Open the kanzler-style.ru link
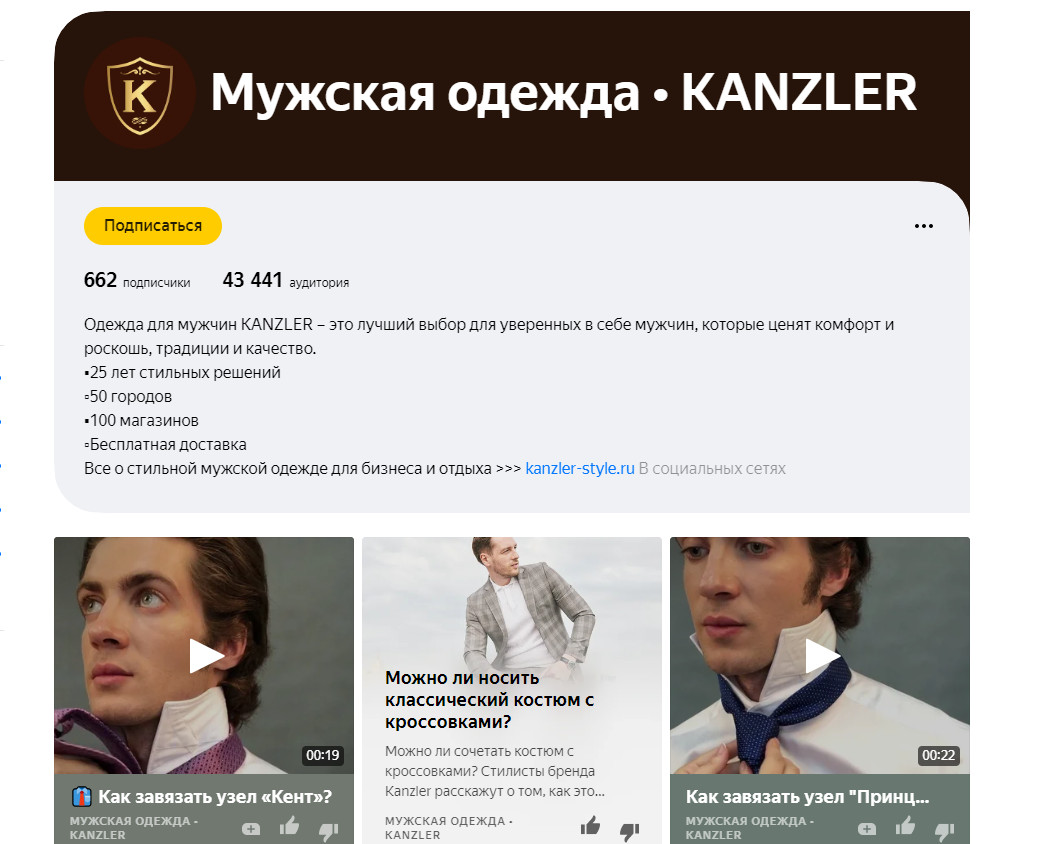 (579, 468)
